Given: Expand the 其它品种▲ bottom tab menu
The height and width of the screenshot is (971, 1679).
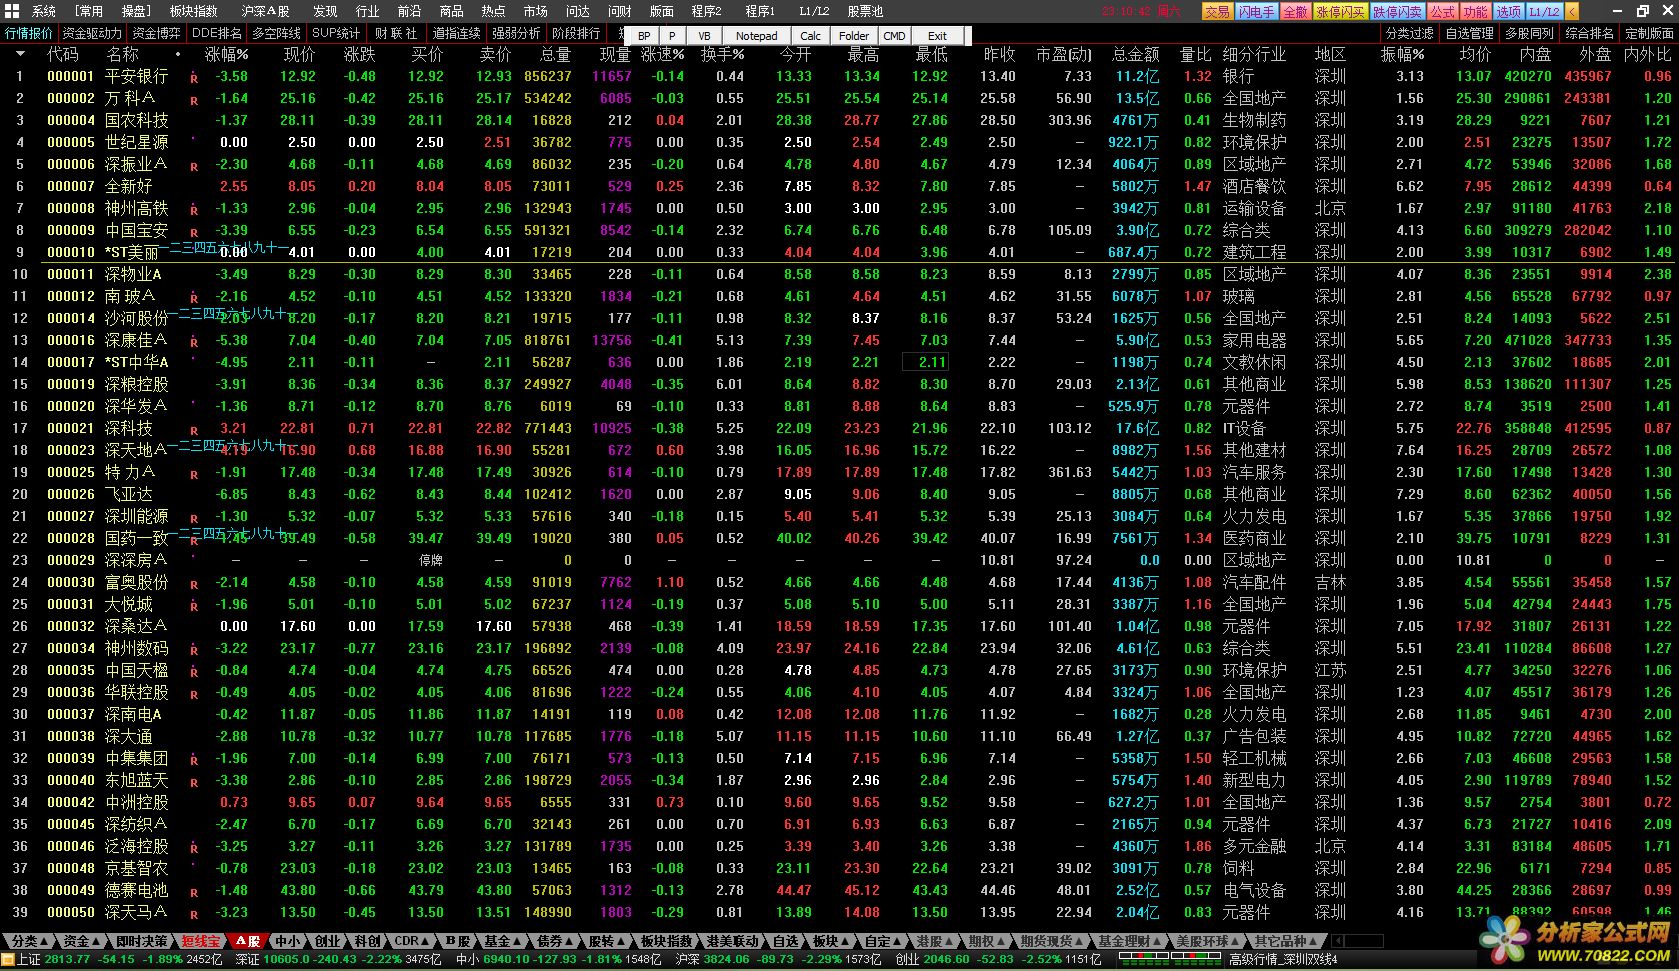Looking at the screenshot, I should (x=1286, y=941).
